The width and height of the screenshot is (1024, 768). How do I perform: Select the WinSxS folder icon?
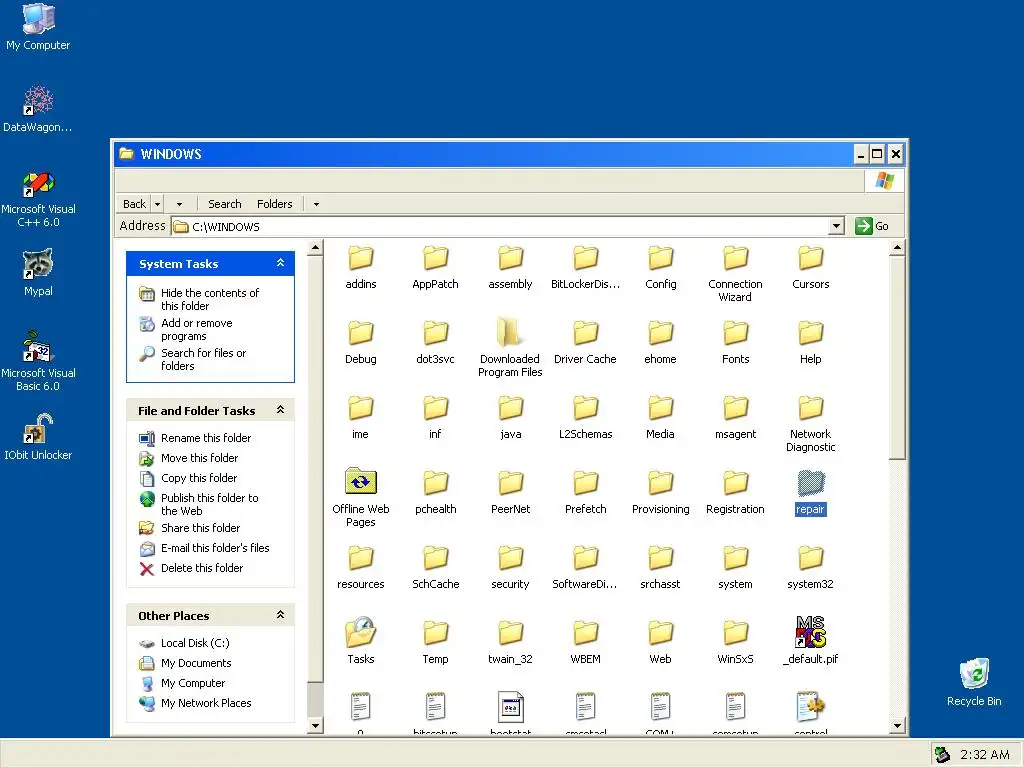[x=735, y=632]
